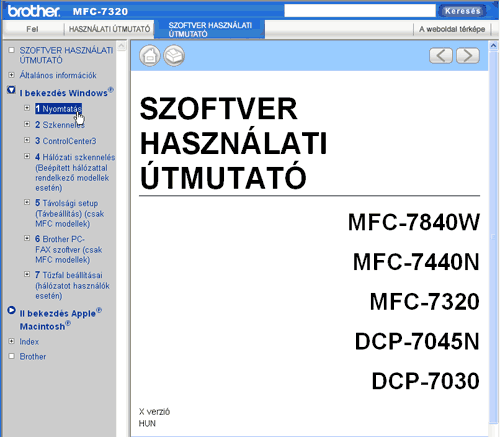Click the box icon beside SZOFTVER HASZNÁLATI ÚTMUTATÓ
This screenshot has width=500, height=437.
coord(11,50)
